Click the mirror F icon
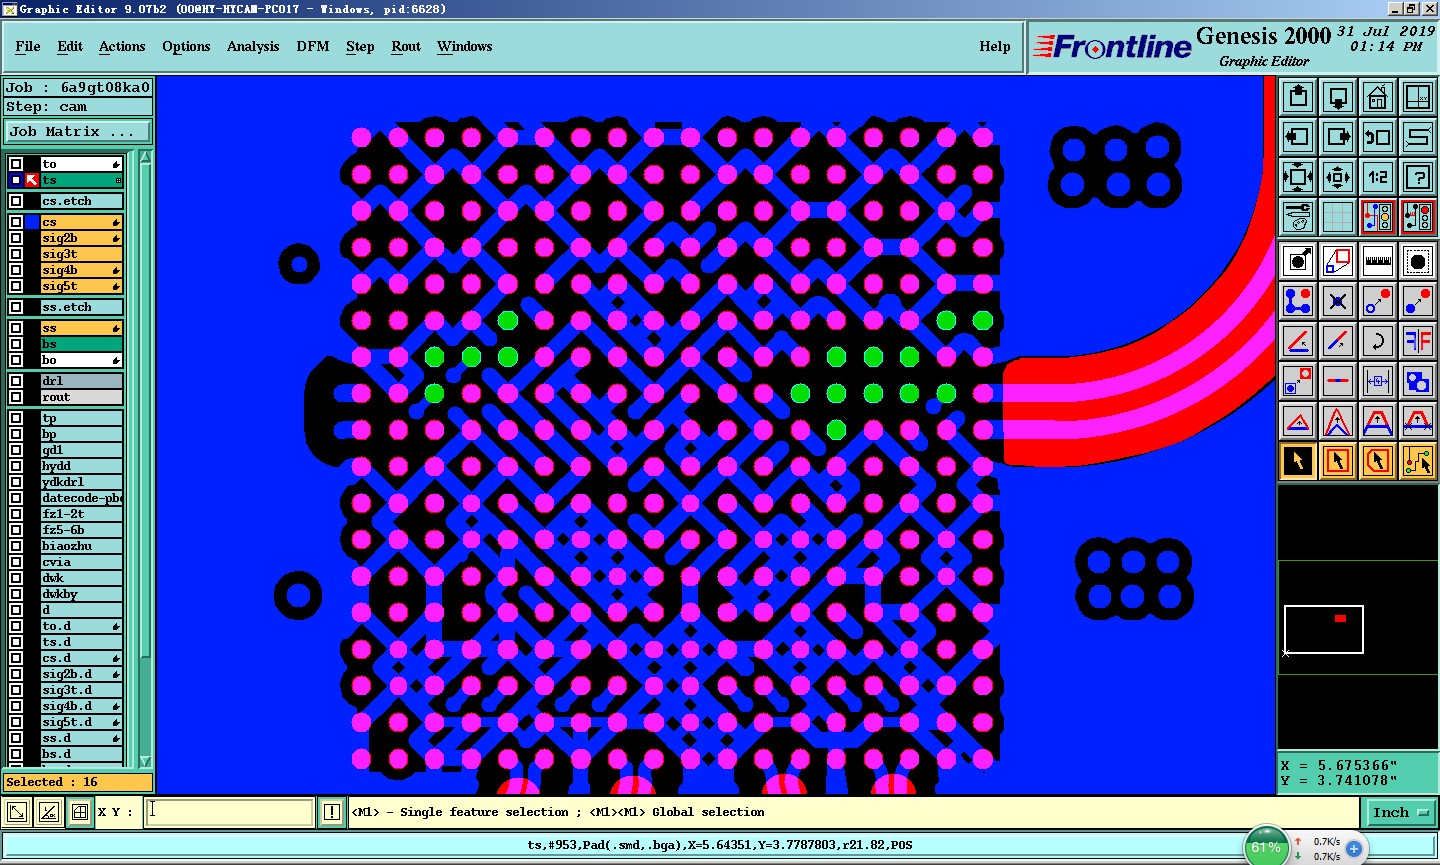Screen dimensions: 1440x865 [1418, 341]
